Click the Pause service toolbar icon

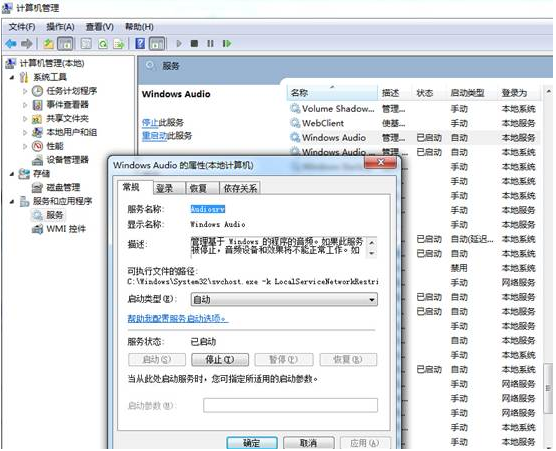pos(210,44)
